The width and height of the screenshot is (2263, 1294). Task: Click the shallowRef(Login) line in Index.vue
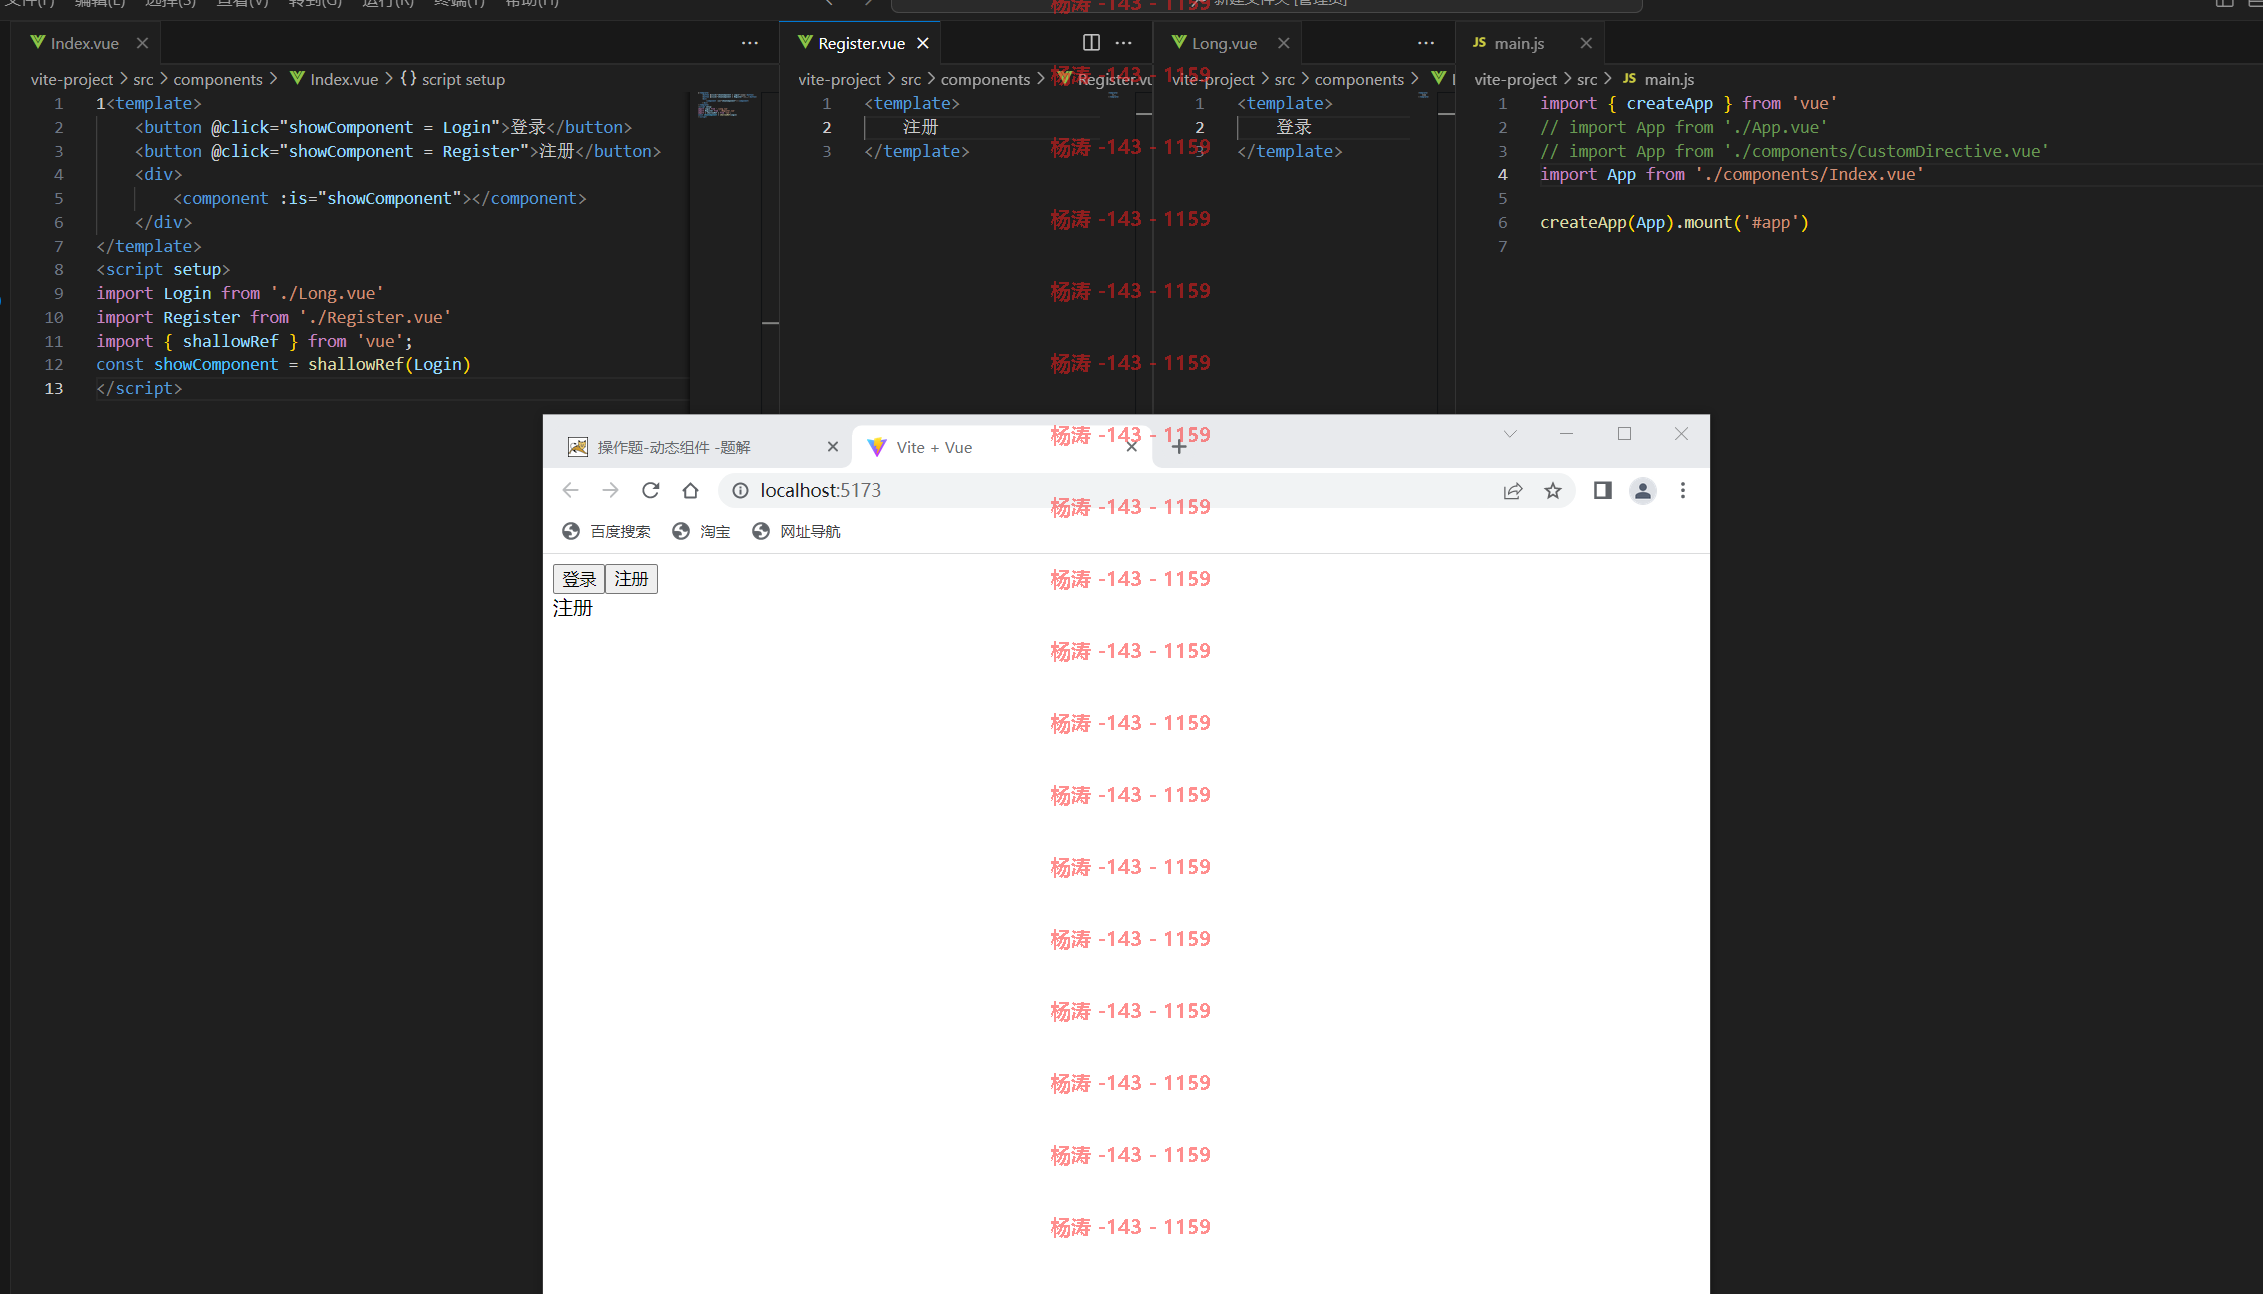pyautogui.click(x=283, y=364)
